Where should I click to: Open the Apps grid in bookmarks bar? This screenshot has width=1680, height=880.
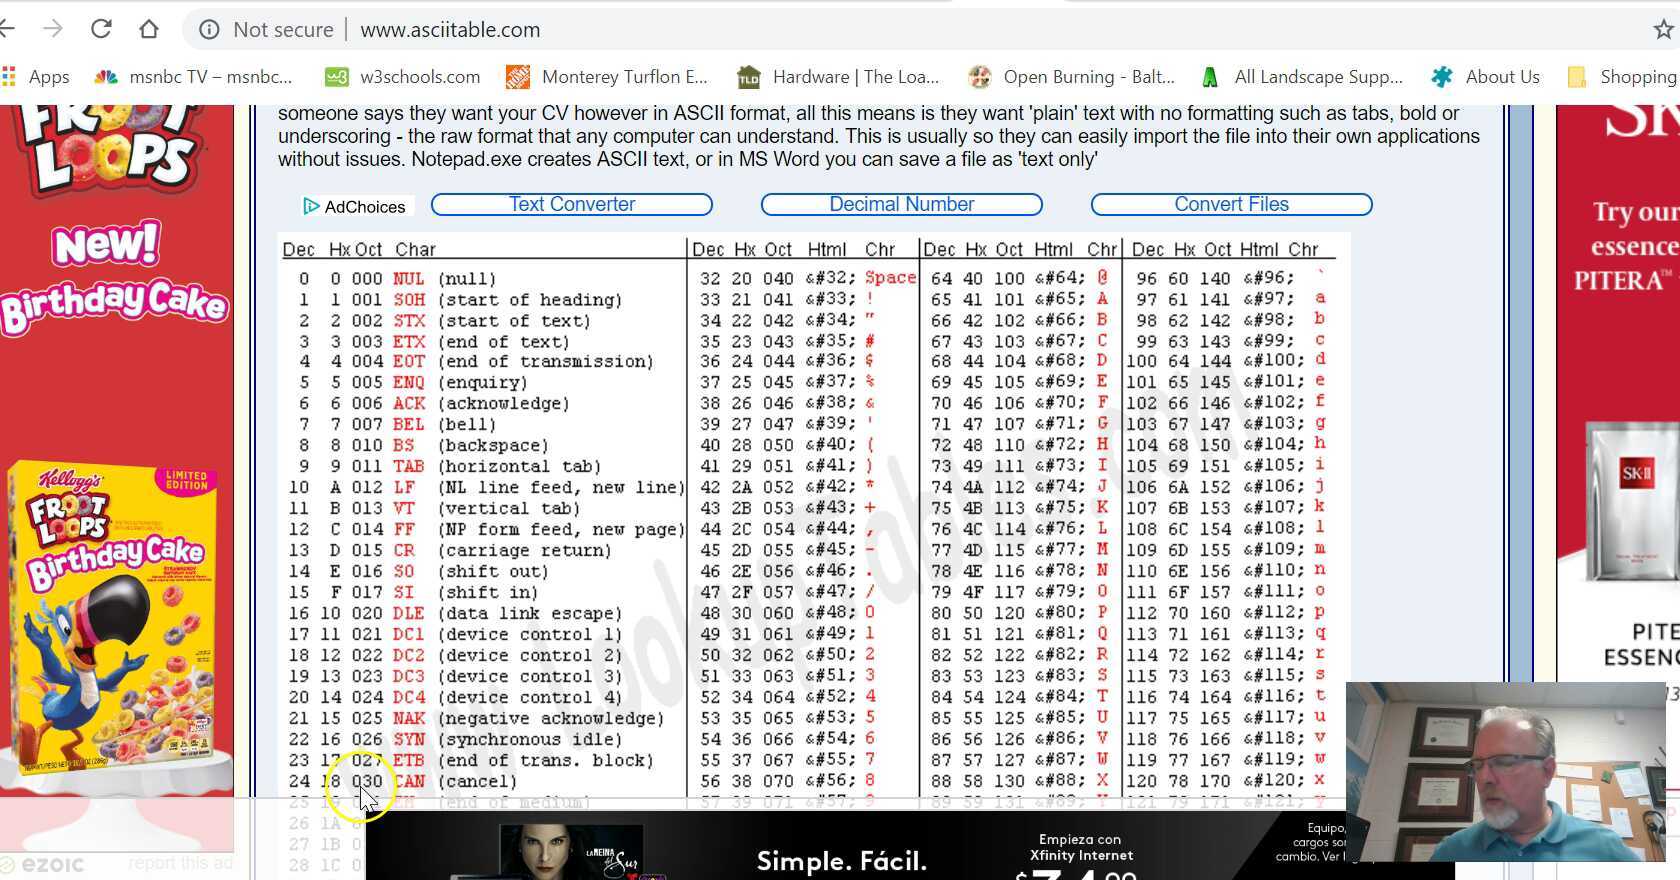coord(36,77)
